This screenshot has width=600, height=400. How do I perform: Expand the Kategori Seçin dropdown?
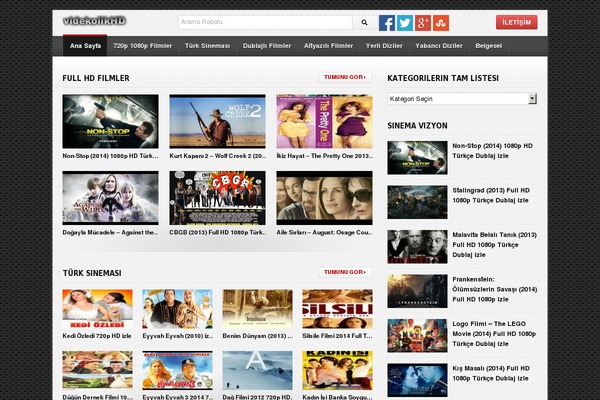(x=462, y=99)
